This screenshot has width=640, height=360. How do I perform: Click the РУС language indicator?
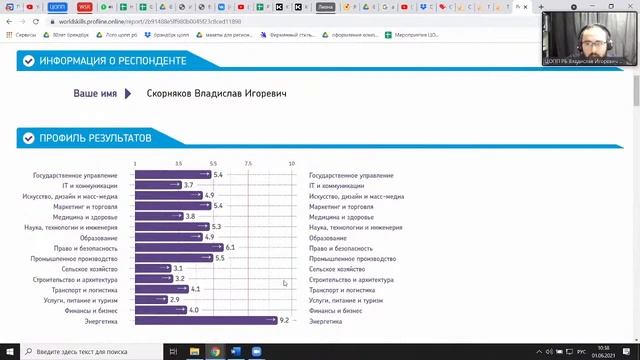[582, 352]
